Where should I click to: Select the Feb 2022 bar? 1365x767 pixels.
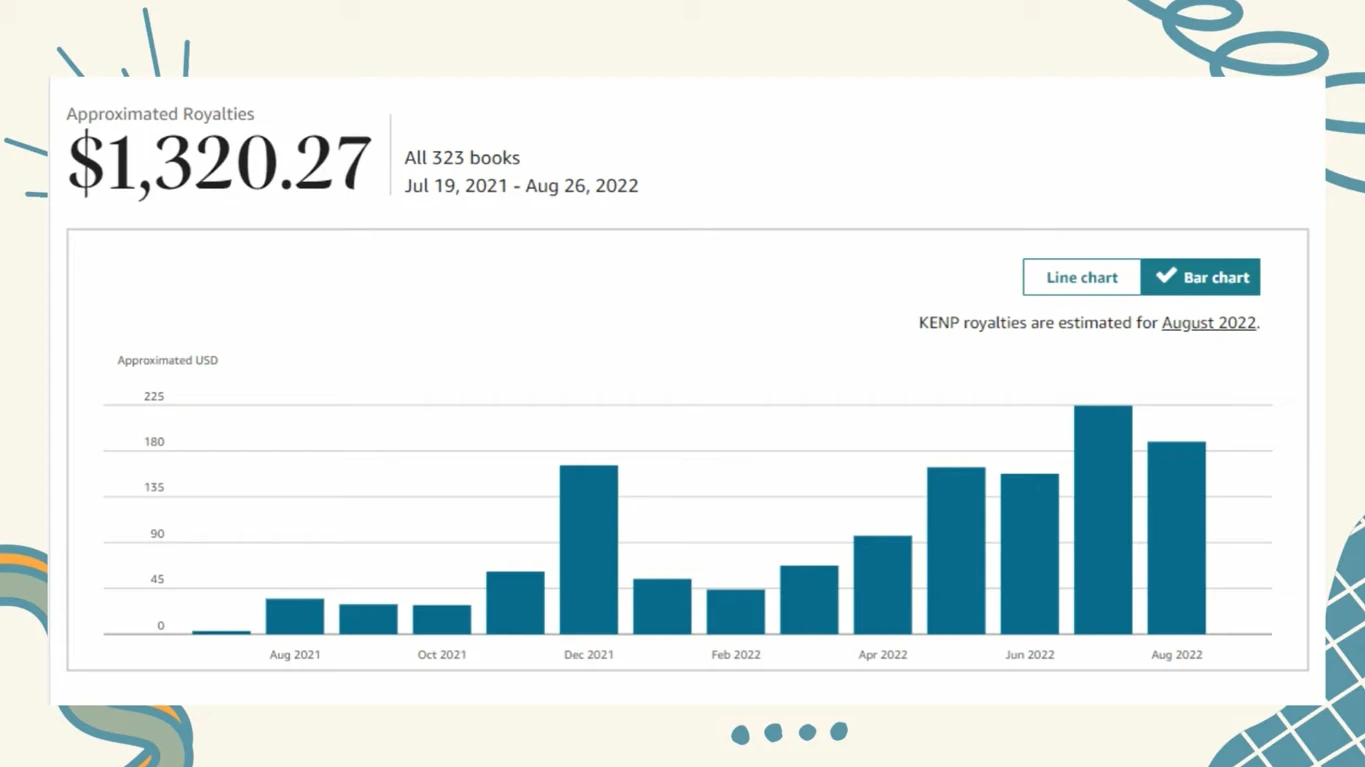coord(735,612)
